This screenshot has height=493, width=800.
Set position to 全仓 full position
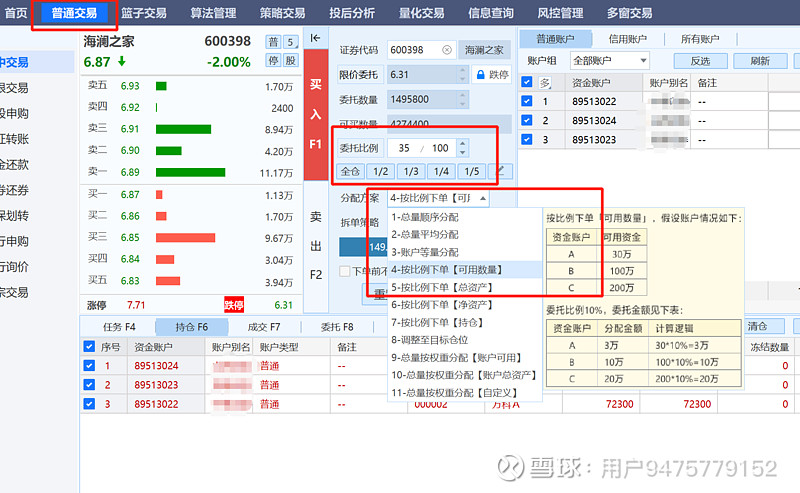(x=350, y=171)
